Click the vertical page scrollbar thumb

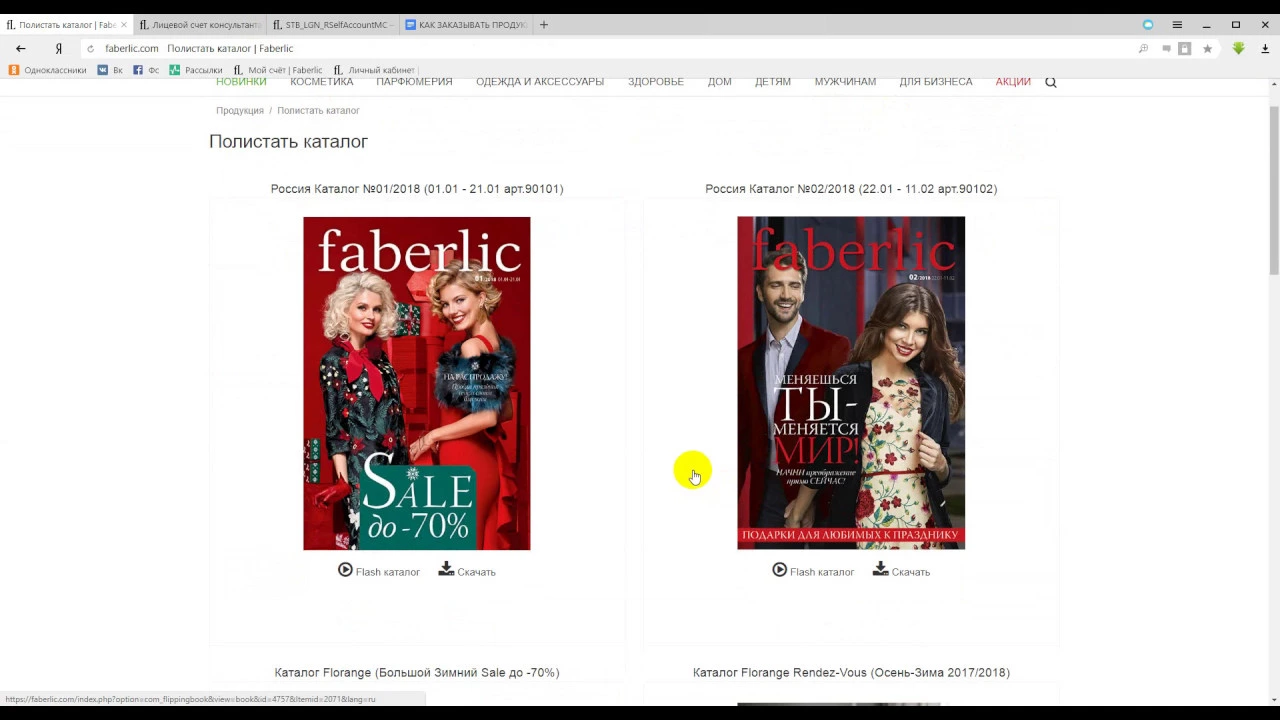point(1273,188)
